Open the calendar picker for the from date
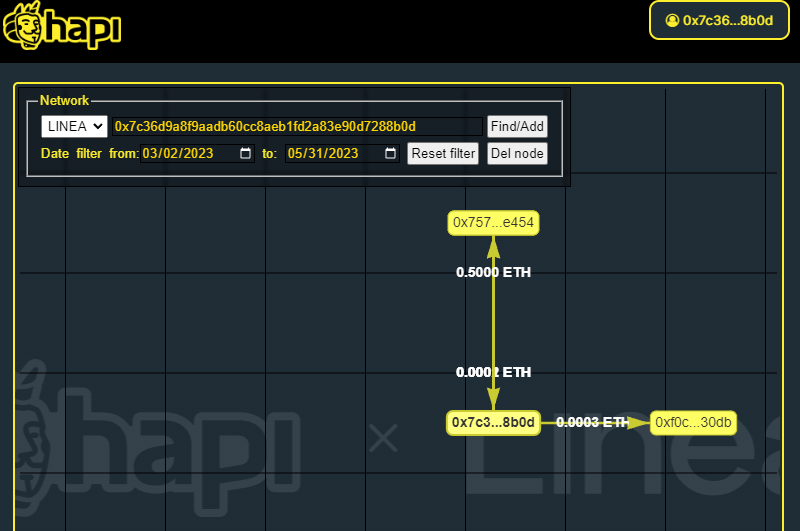This screenshot has width=800, height=531. pos(245,153)
